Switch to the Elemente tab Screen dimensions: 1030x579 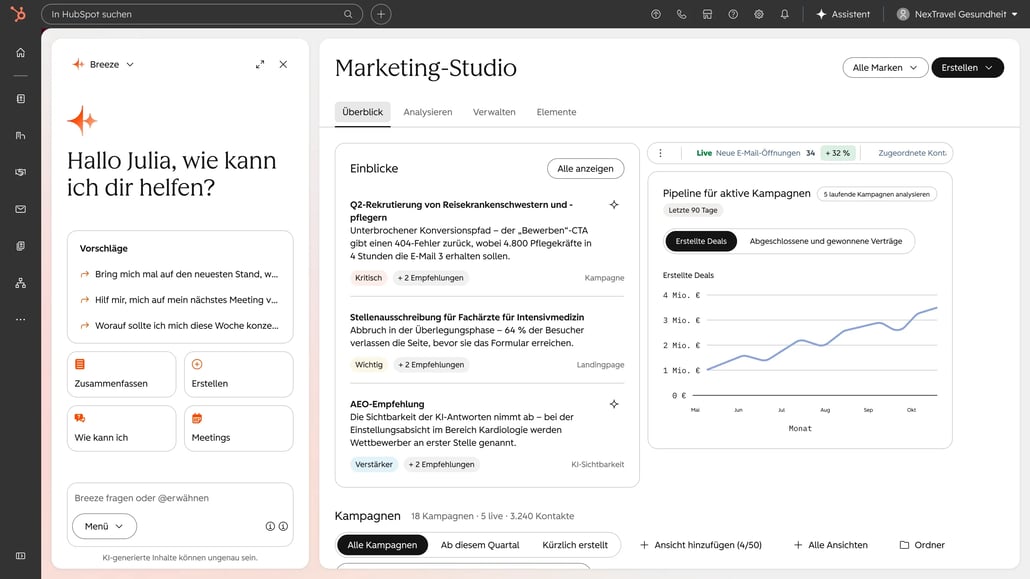(556, 112)
